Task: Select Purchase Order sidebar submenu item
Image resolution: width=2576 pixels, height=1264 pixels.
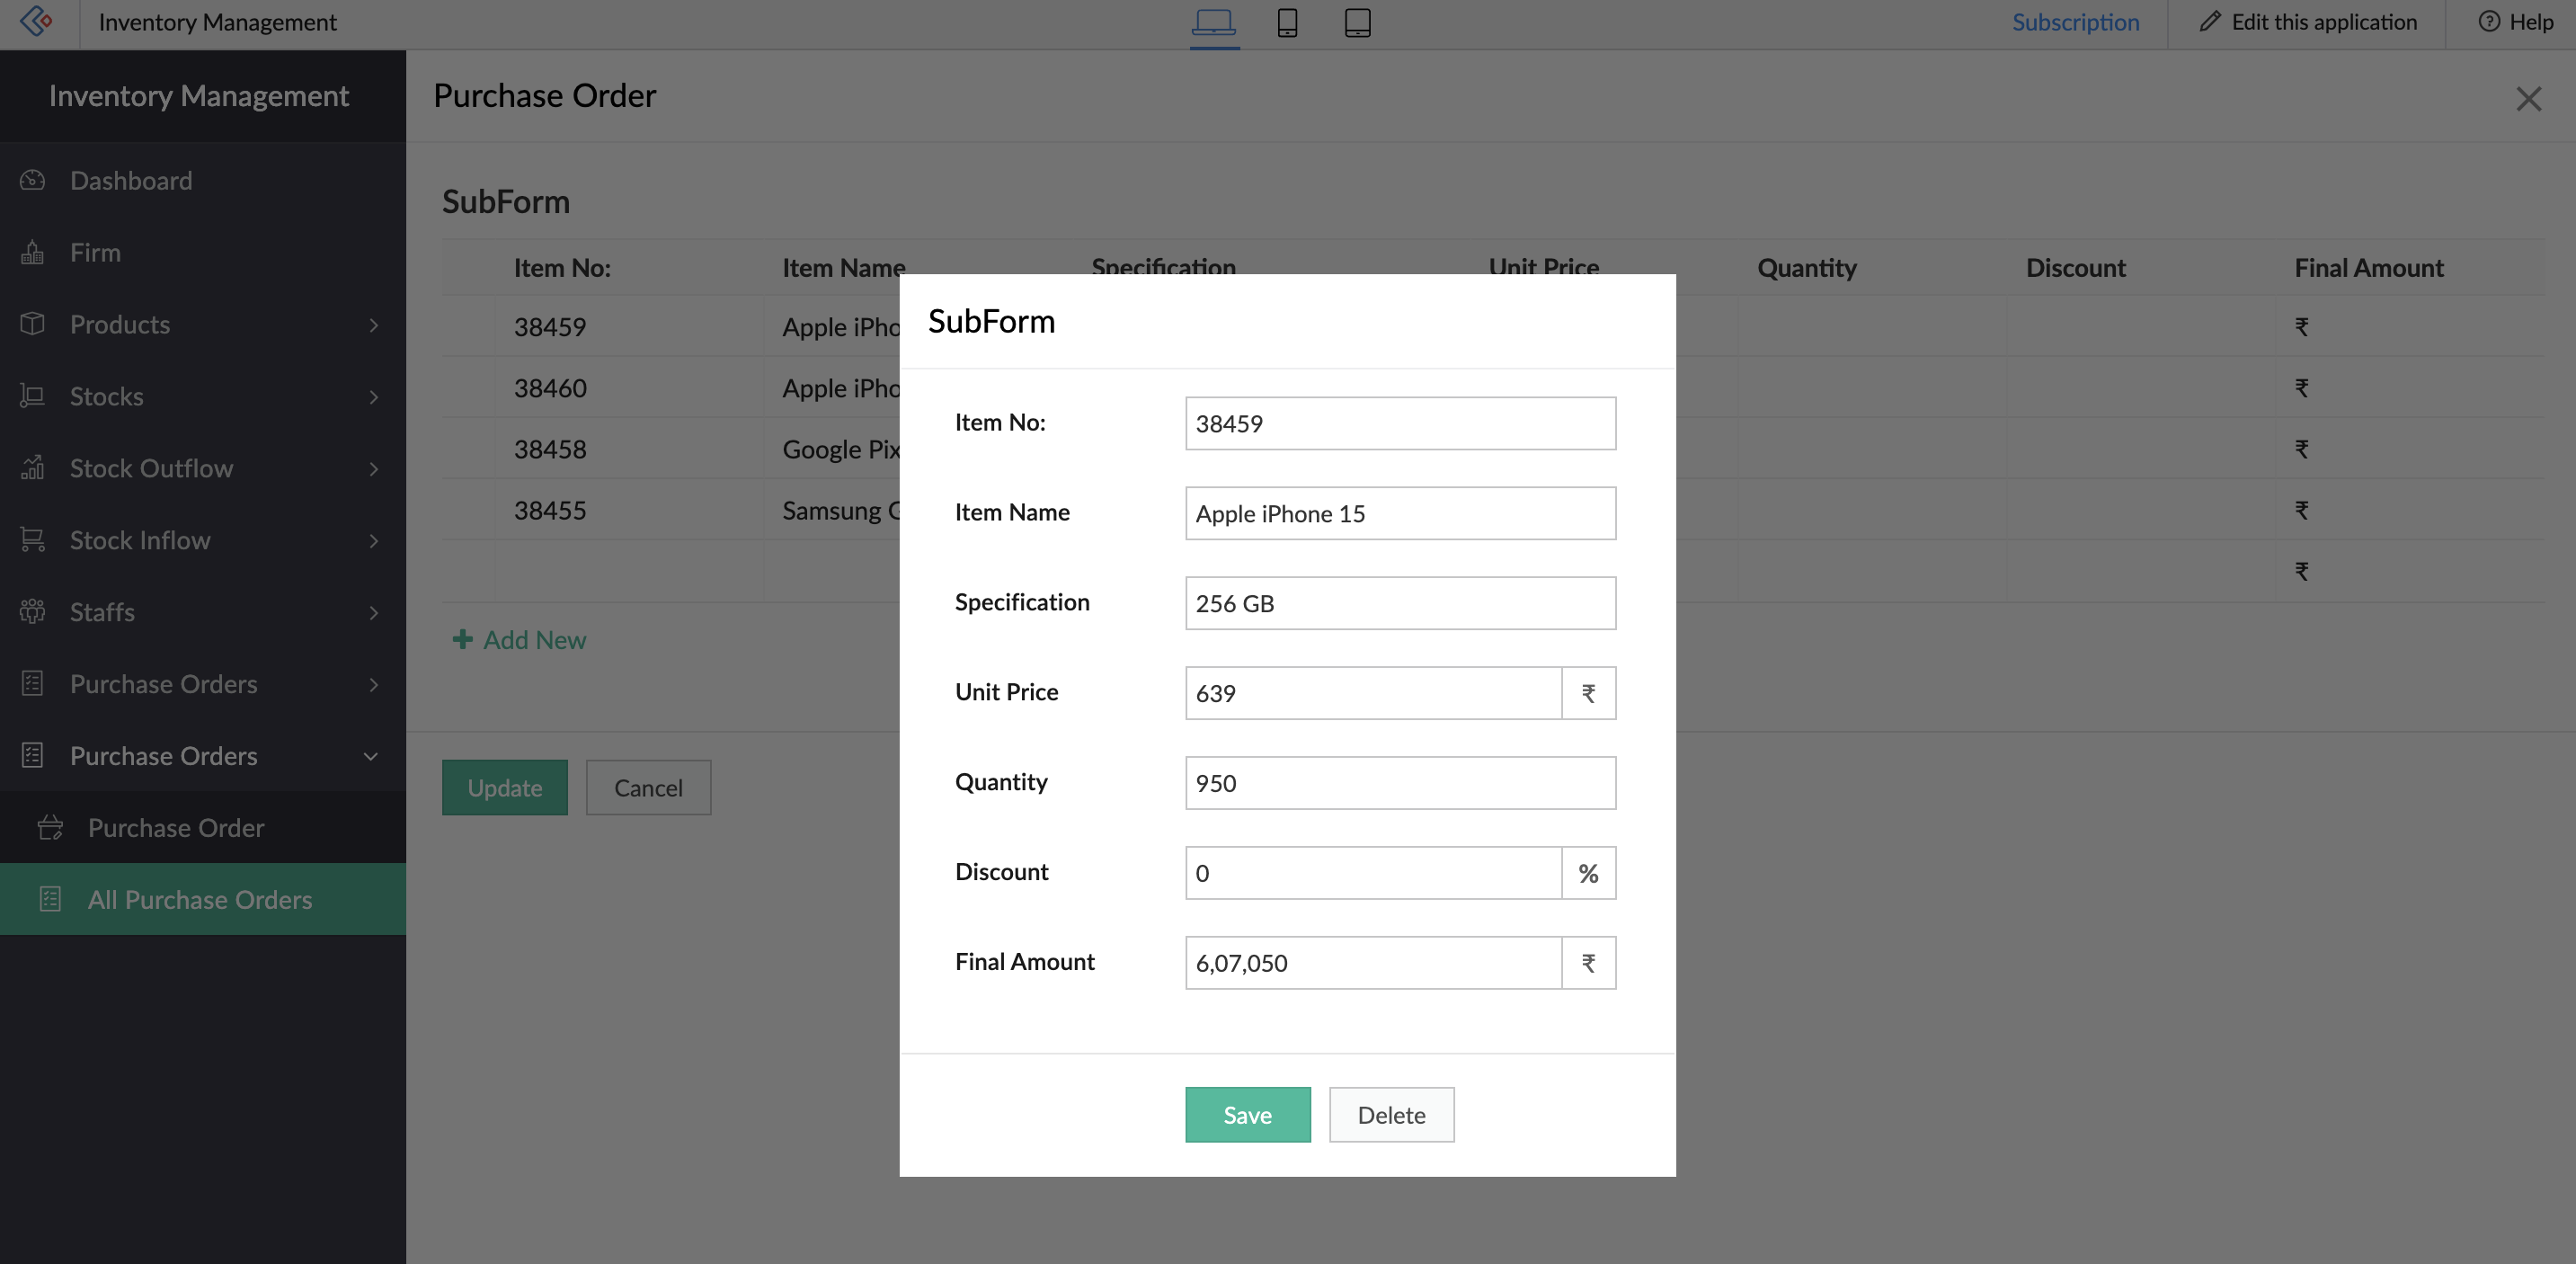Action: [176, 828]
